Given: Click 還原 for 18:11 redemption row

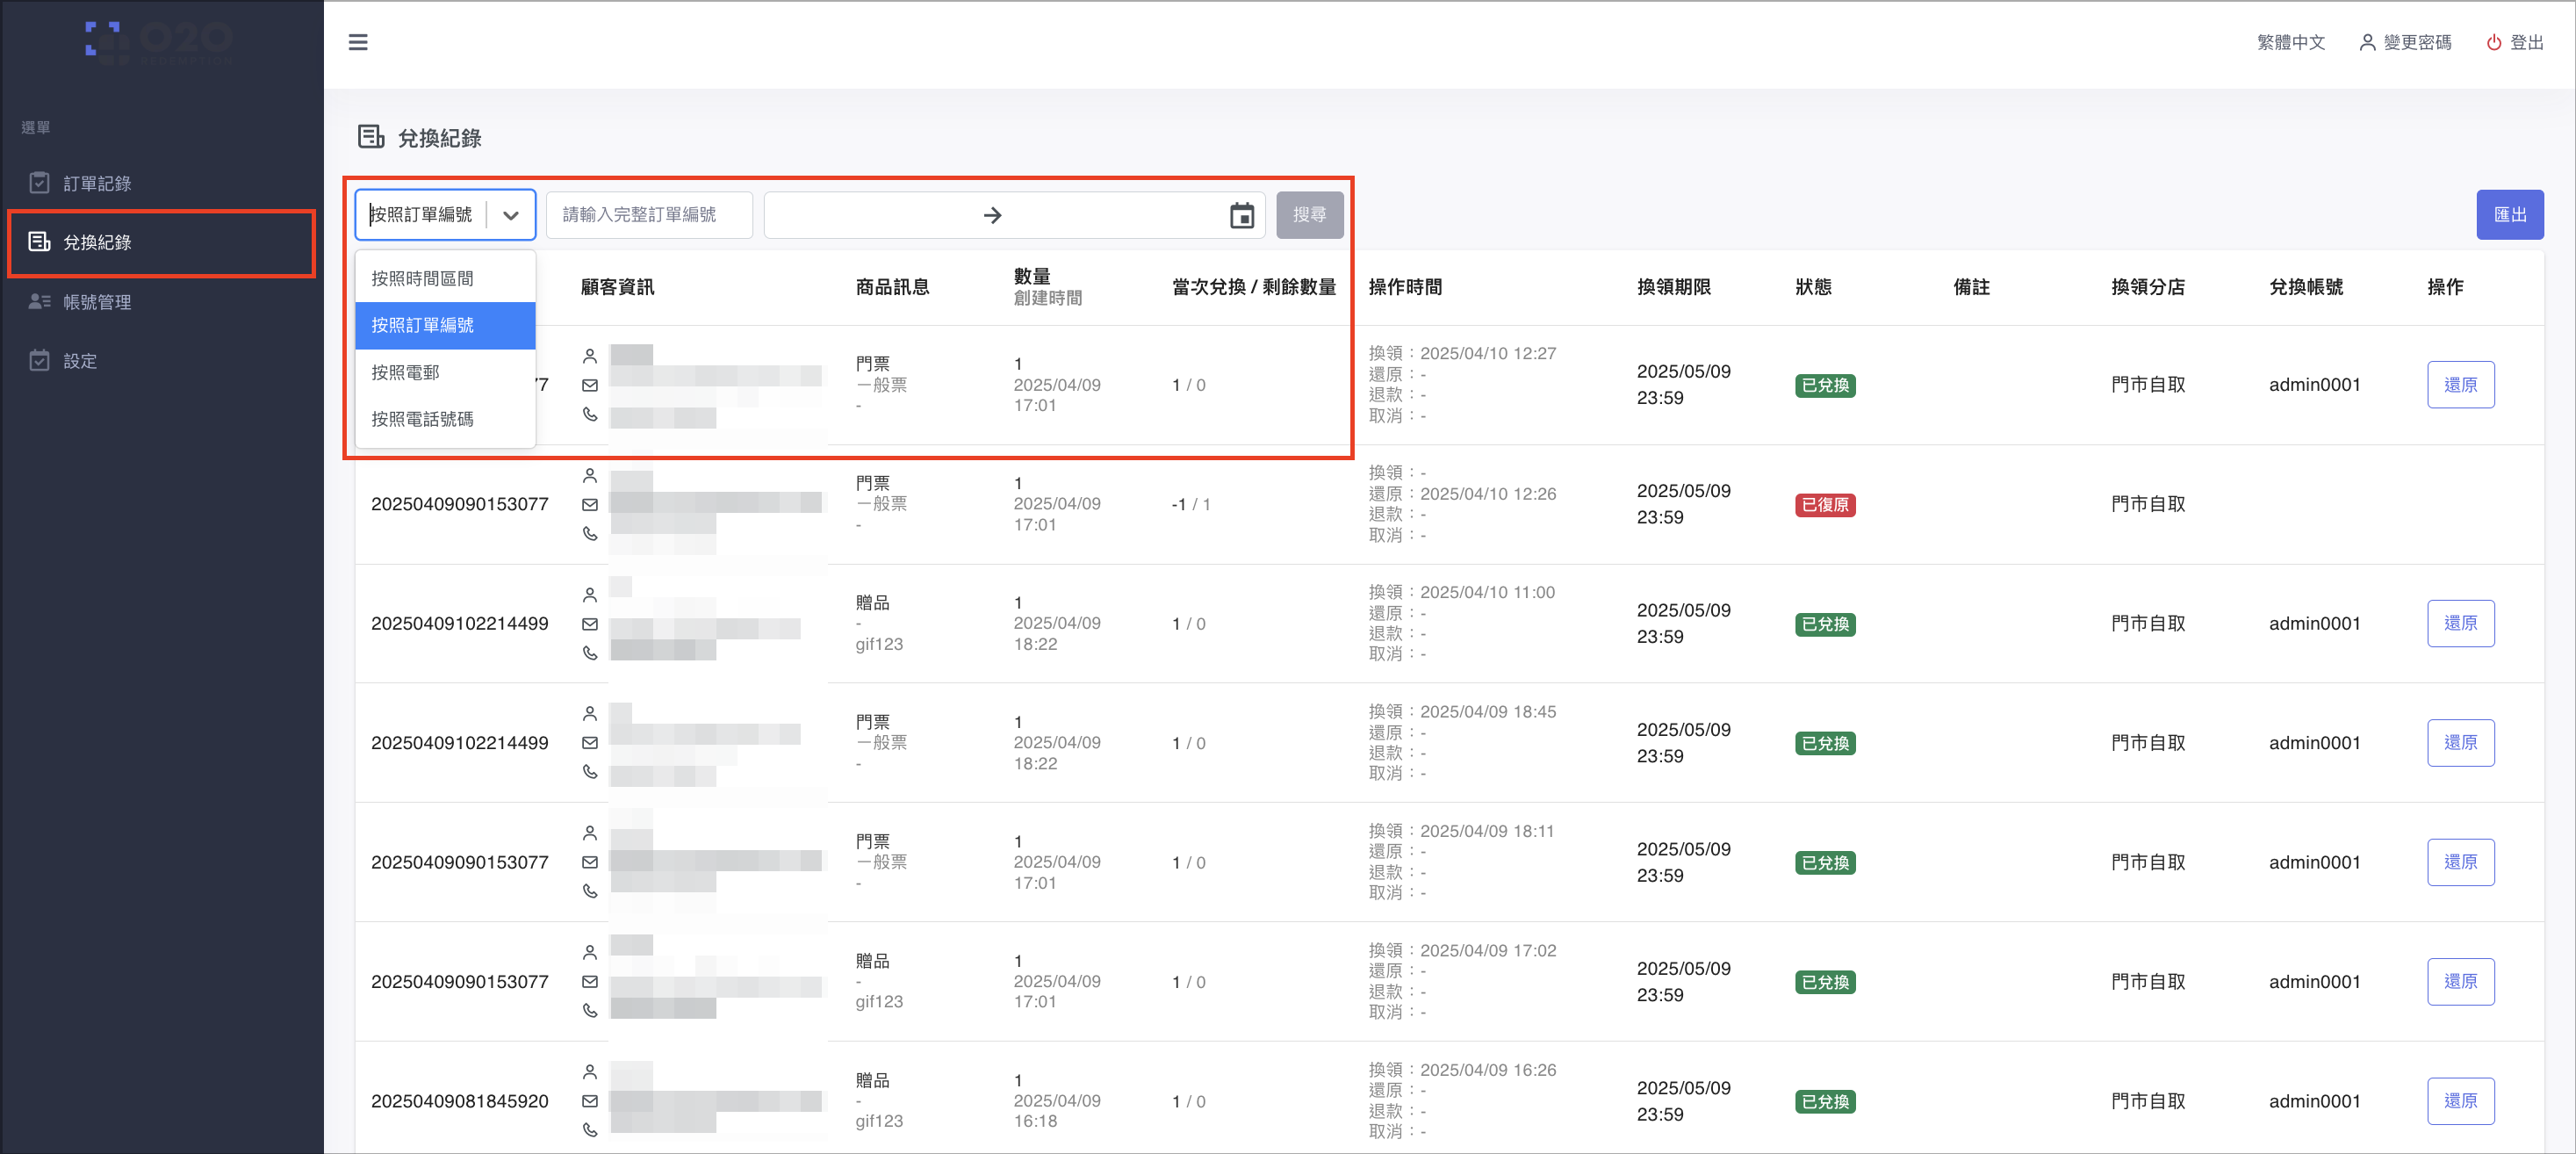Looking at the screenshot, I should [2460, 862].
